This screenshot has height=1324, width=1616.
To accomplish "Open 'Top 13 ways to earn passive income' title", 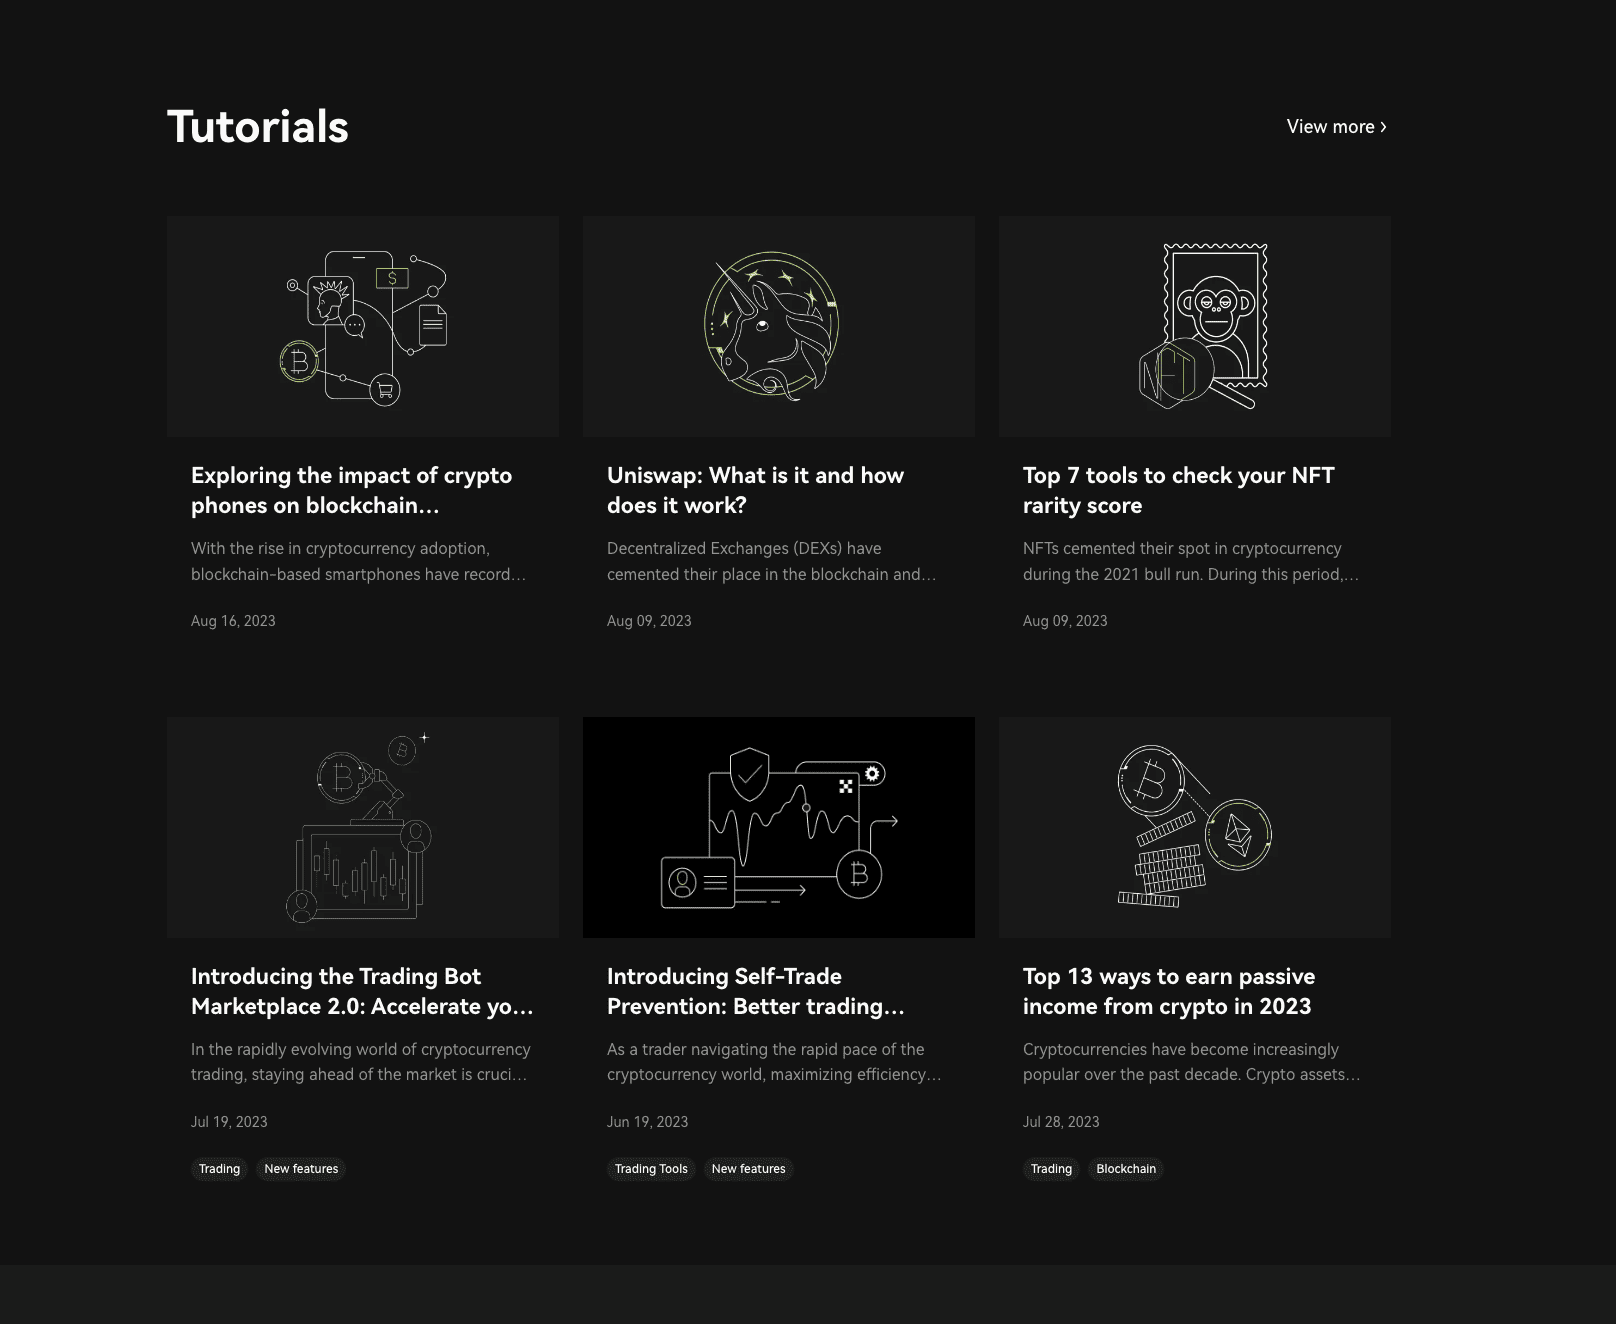I will pos(1169,991).
